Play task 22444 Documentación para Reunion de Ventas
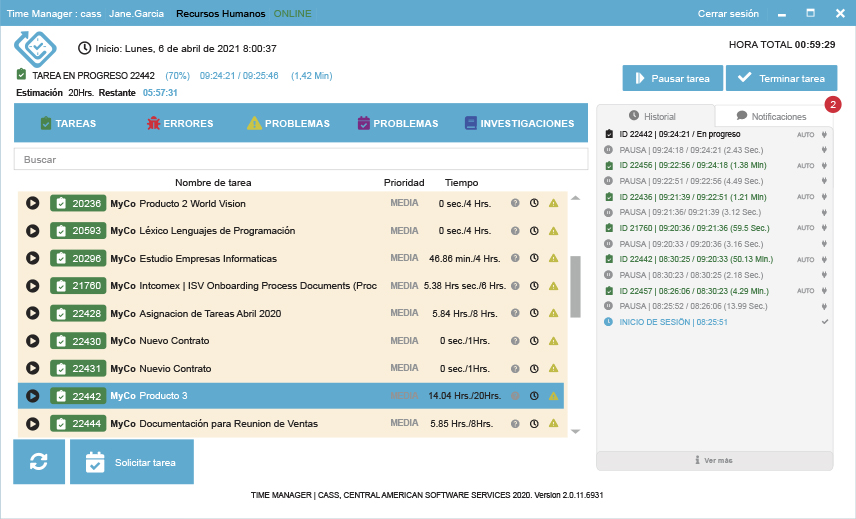 point(32,423)
